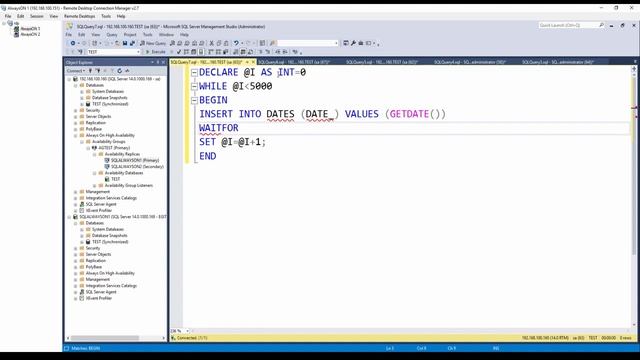Expand Availability Group Listeners node
Image resolution: width=640 pixels, height=360 pixels.
coord(94,185)
